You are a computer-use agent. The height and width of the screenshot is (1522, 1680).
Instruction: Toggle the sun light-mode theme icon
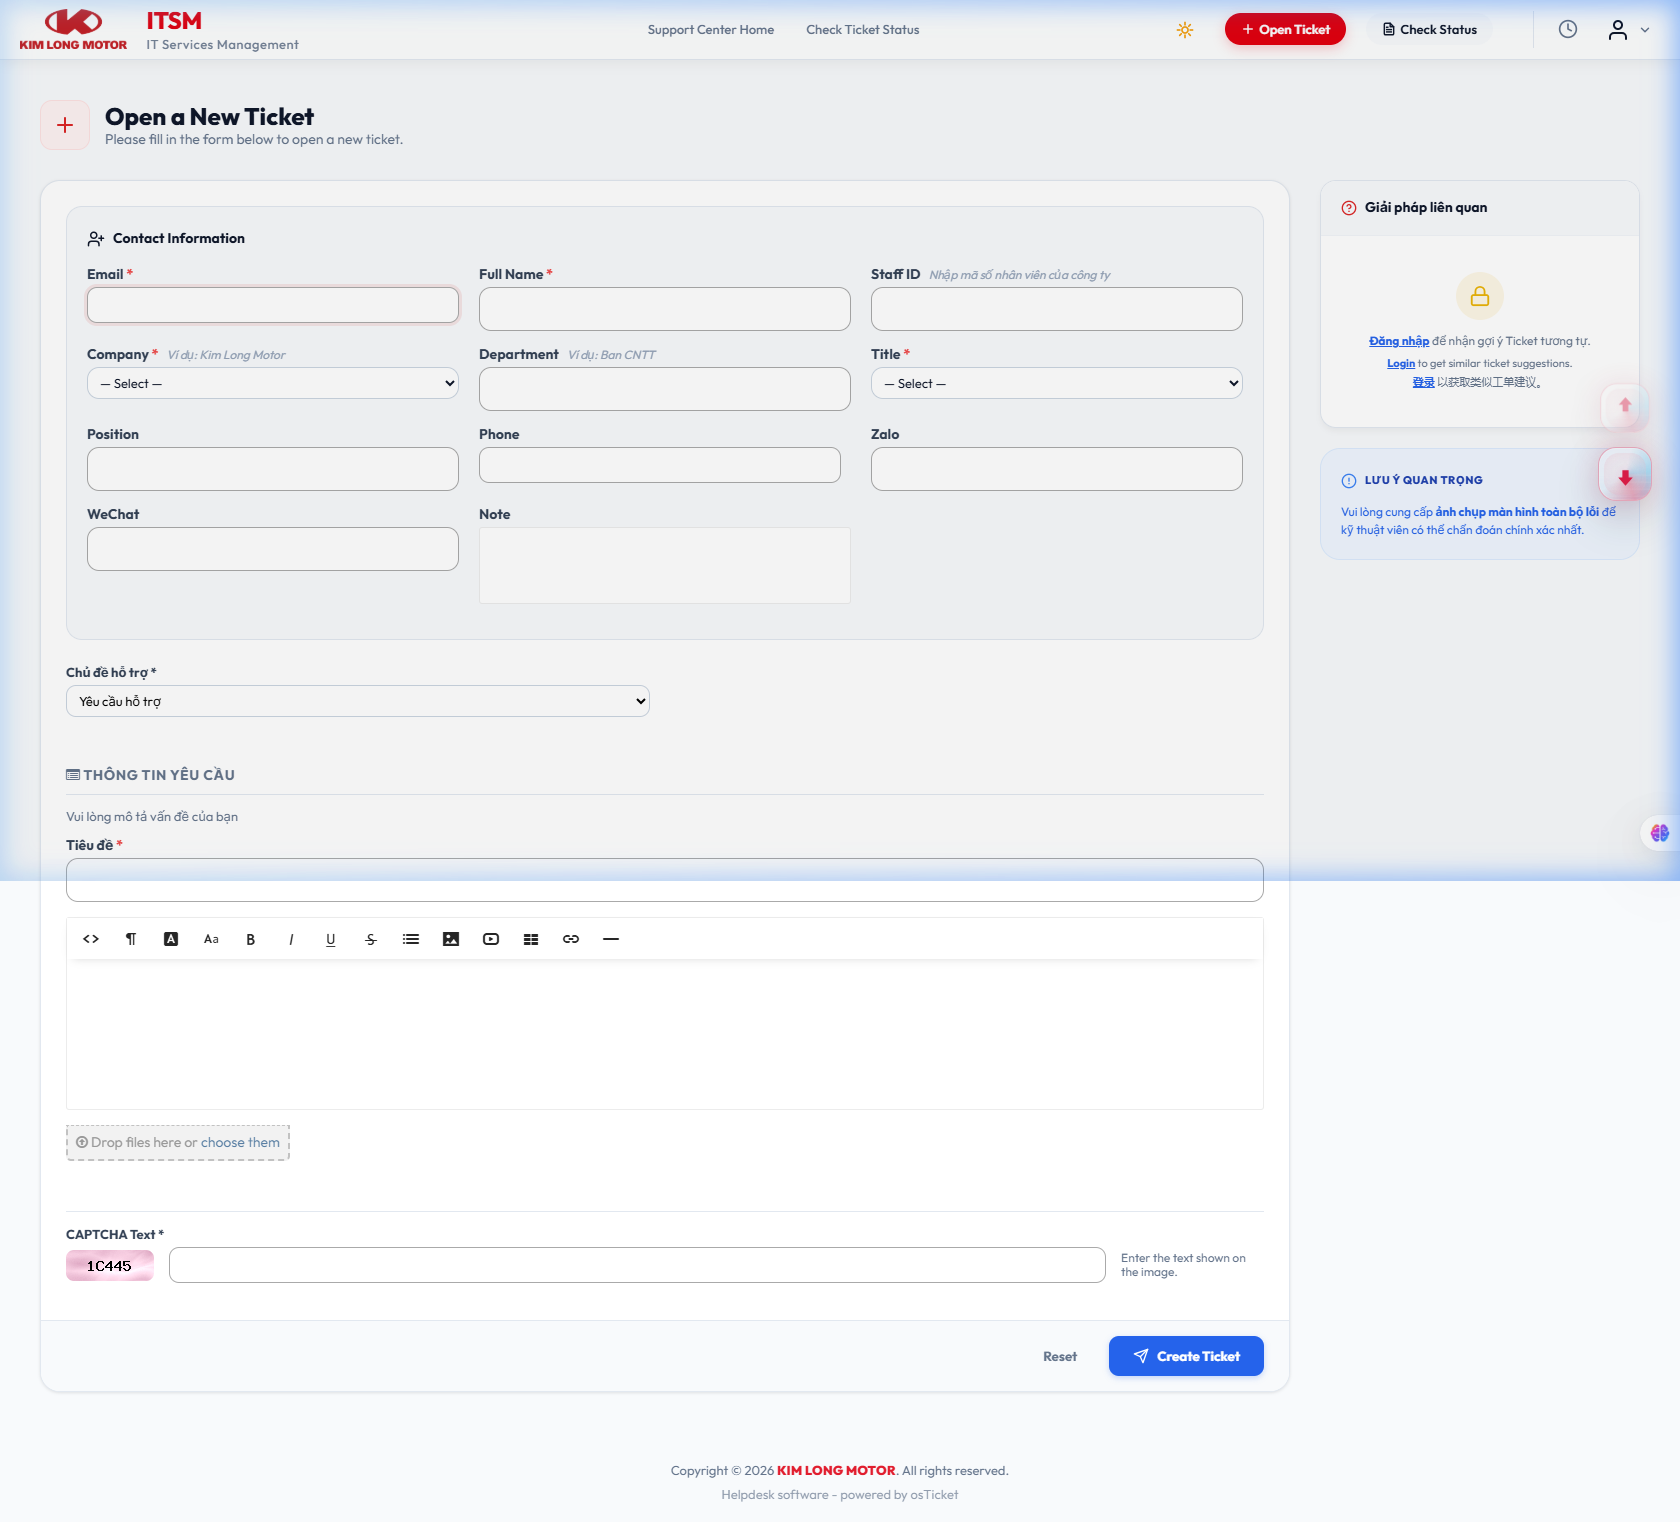tap(1185, 30)
